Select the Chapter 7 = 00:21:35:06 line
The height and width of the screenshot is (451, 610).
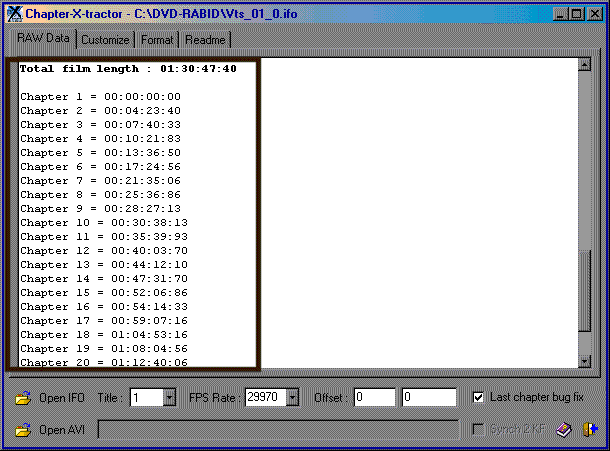click(x=101, y=181)
